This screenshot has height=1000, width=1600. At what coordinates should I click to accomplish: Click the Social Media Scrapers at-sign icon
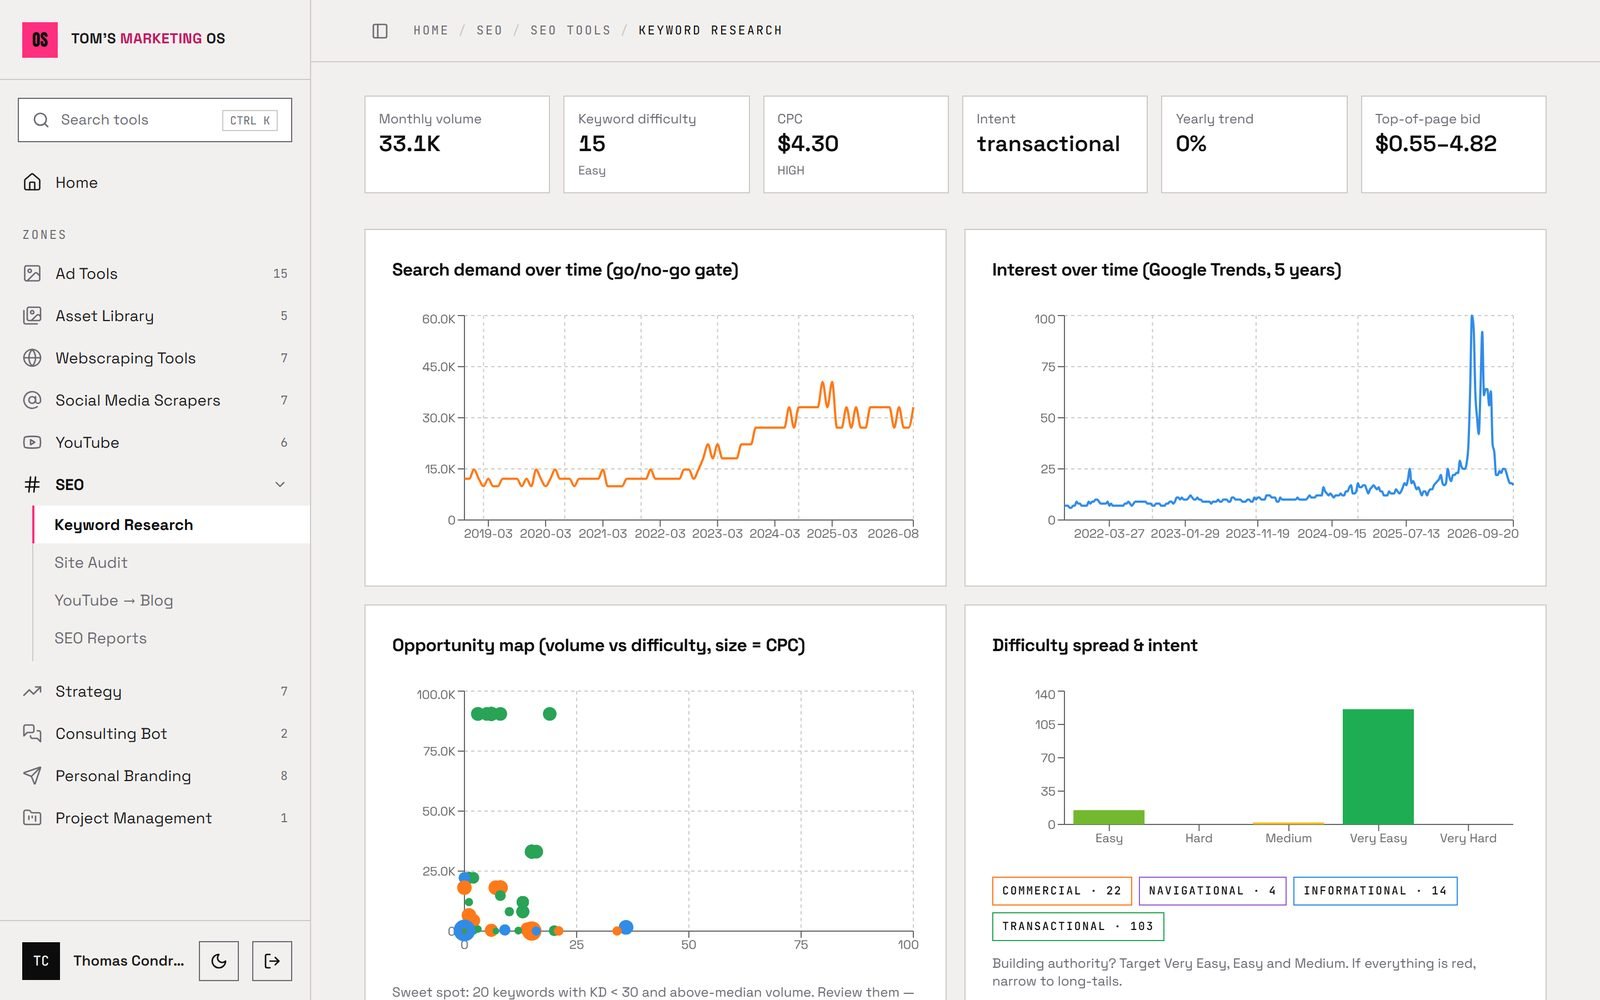[32, 400]
